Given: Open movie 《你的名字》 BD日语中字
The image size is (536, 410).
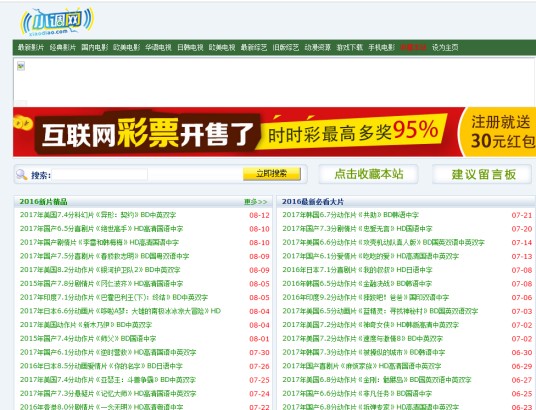Looking at the screenshot, I should click(101, 366).
